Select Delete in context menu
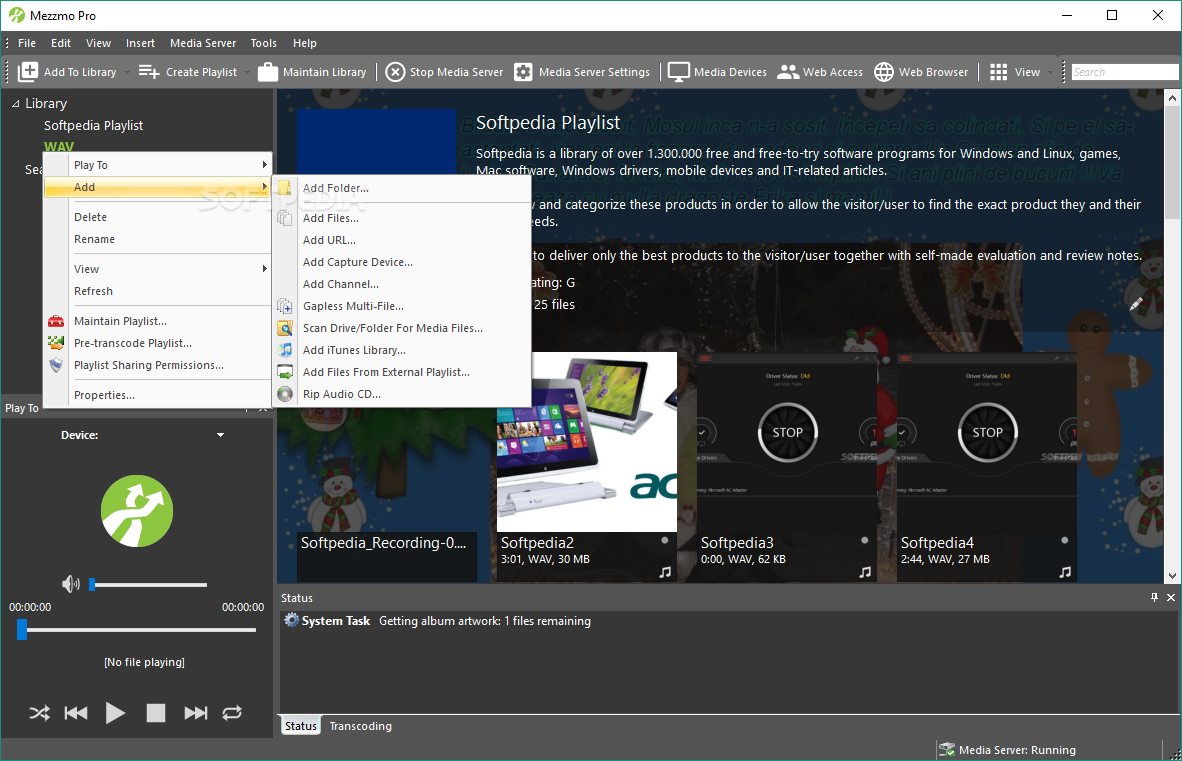This screenshot has height=761, width=1182. (90, 217)
